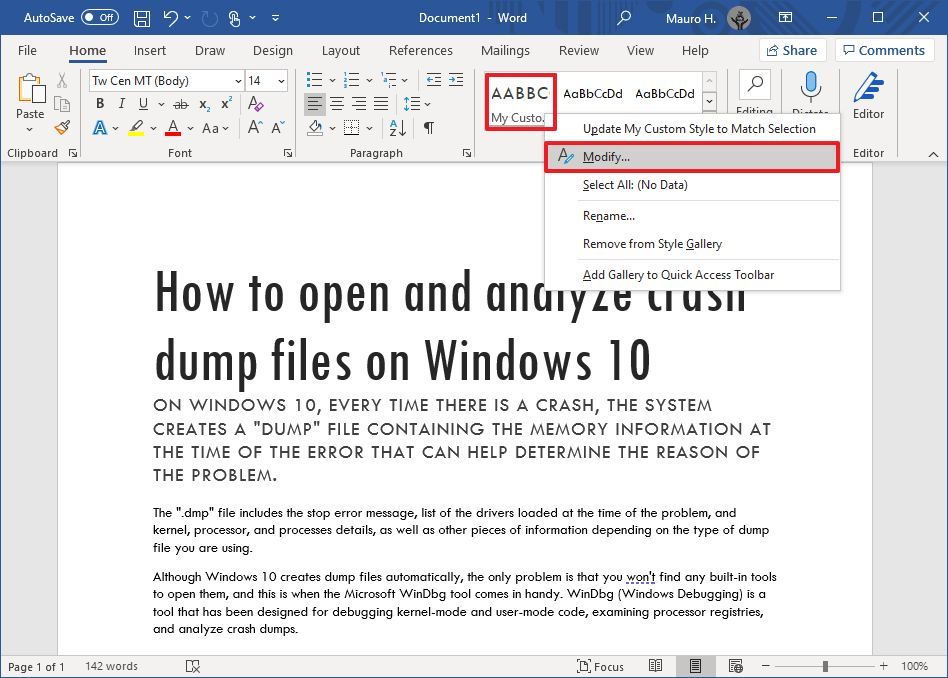Switch to the Insert tab
The height and width of the screenshot is (678, 948).
coord(149,50)
